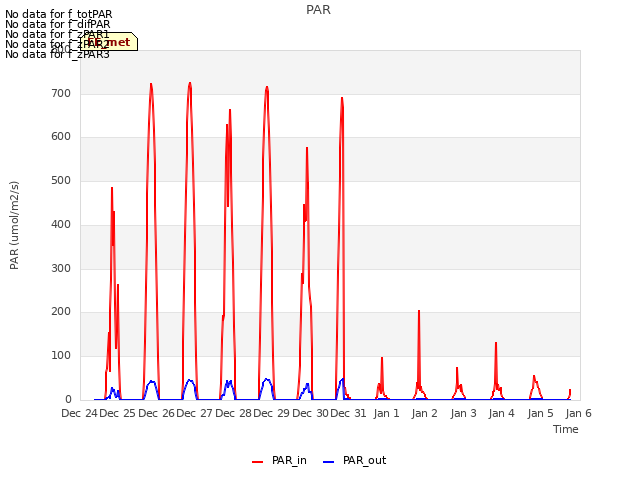This screenshot has height=480, width=640.
Task: Click the Dec 27 x-axis tick label
Action: (x=194, y=413)
